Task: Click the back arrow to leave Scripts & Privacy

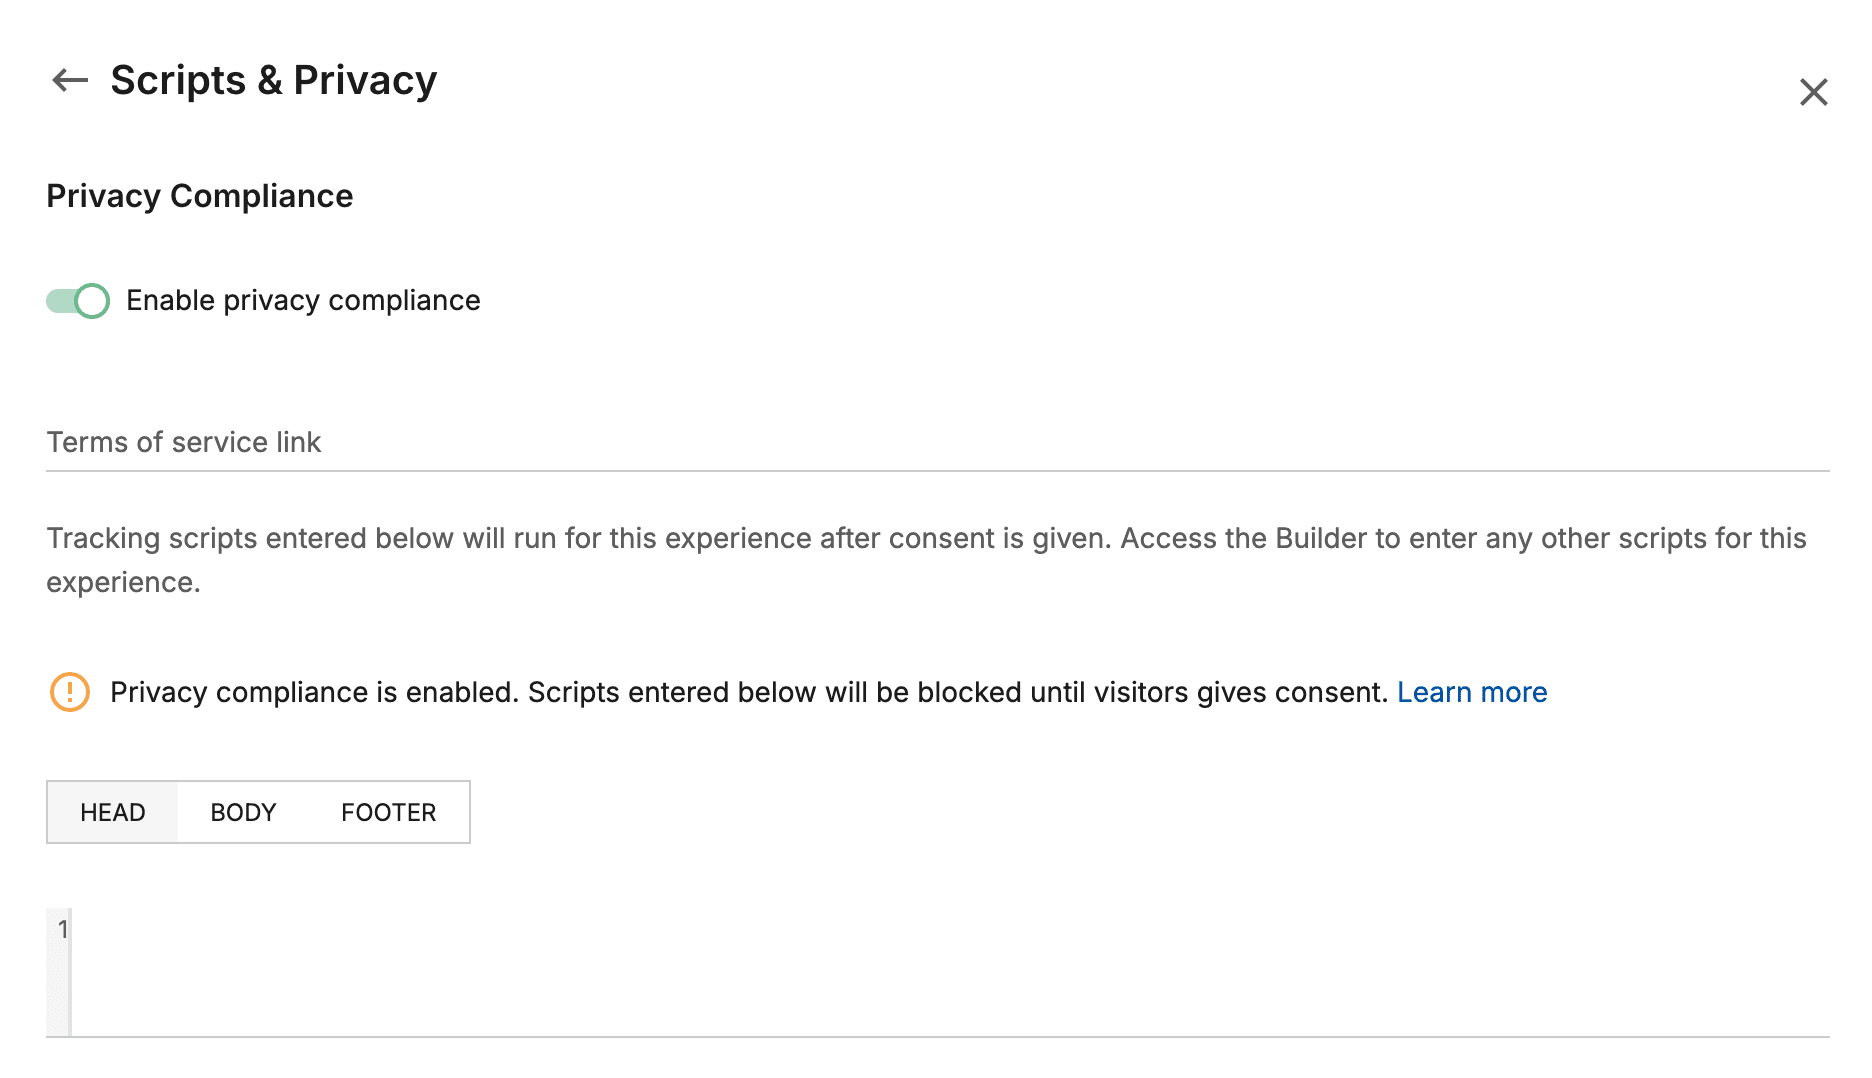Action: tap(68, 80)
